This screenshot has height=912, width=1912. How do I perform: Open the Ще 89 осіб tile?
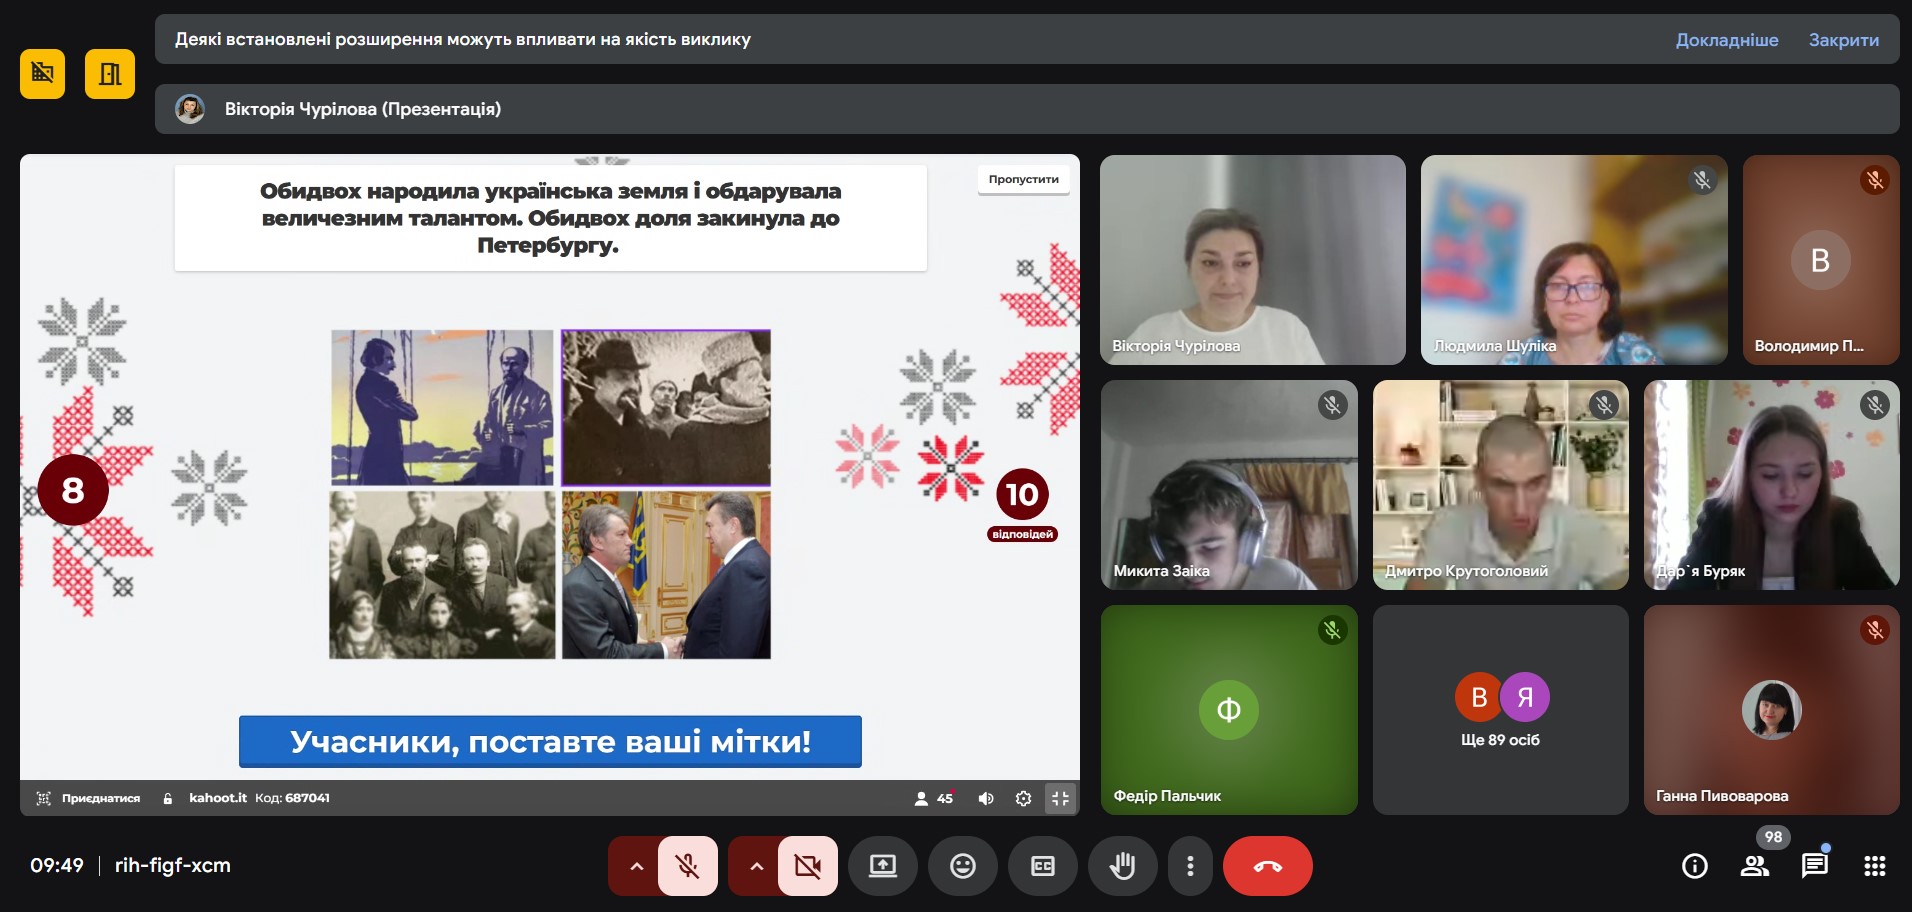pos(1500,710)
